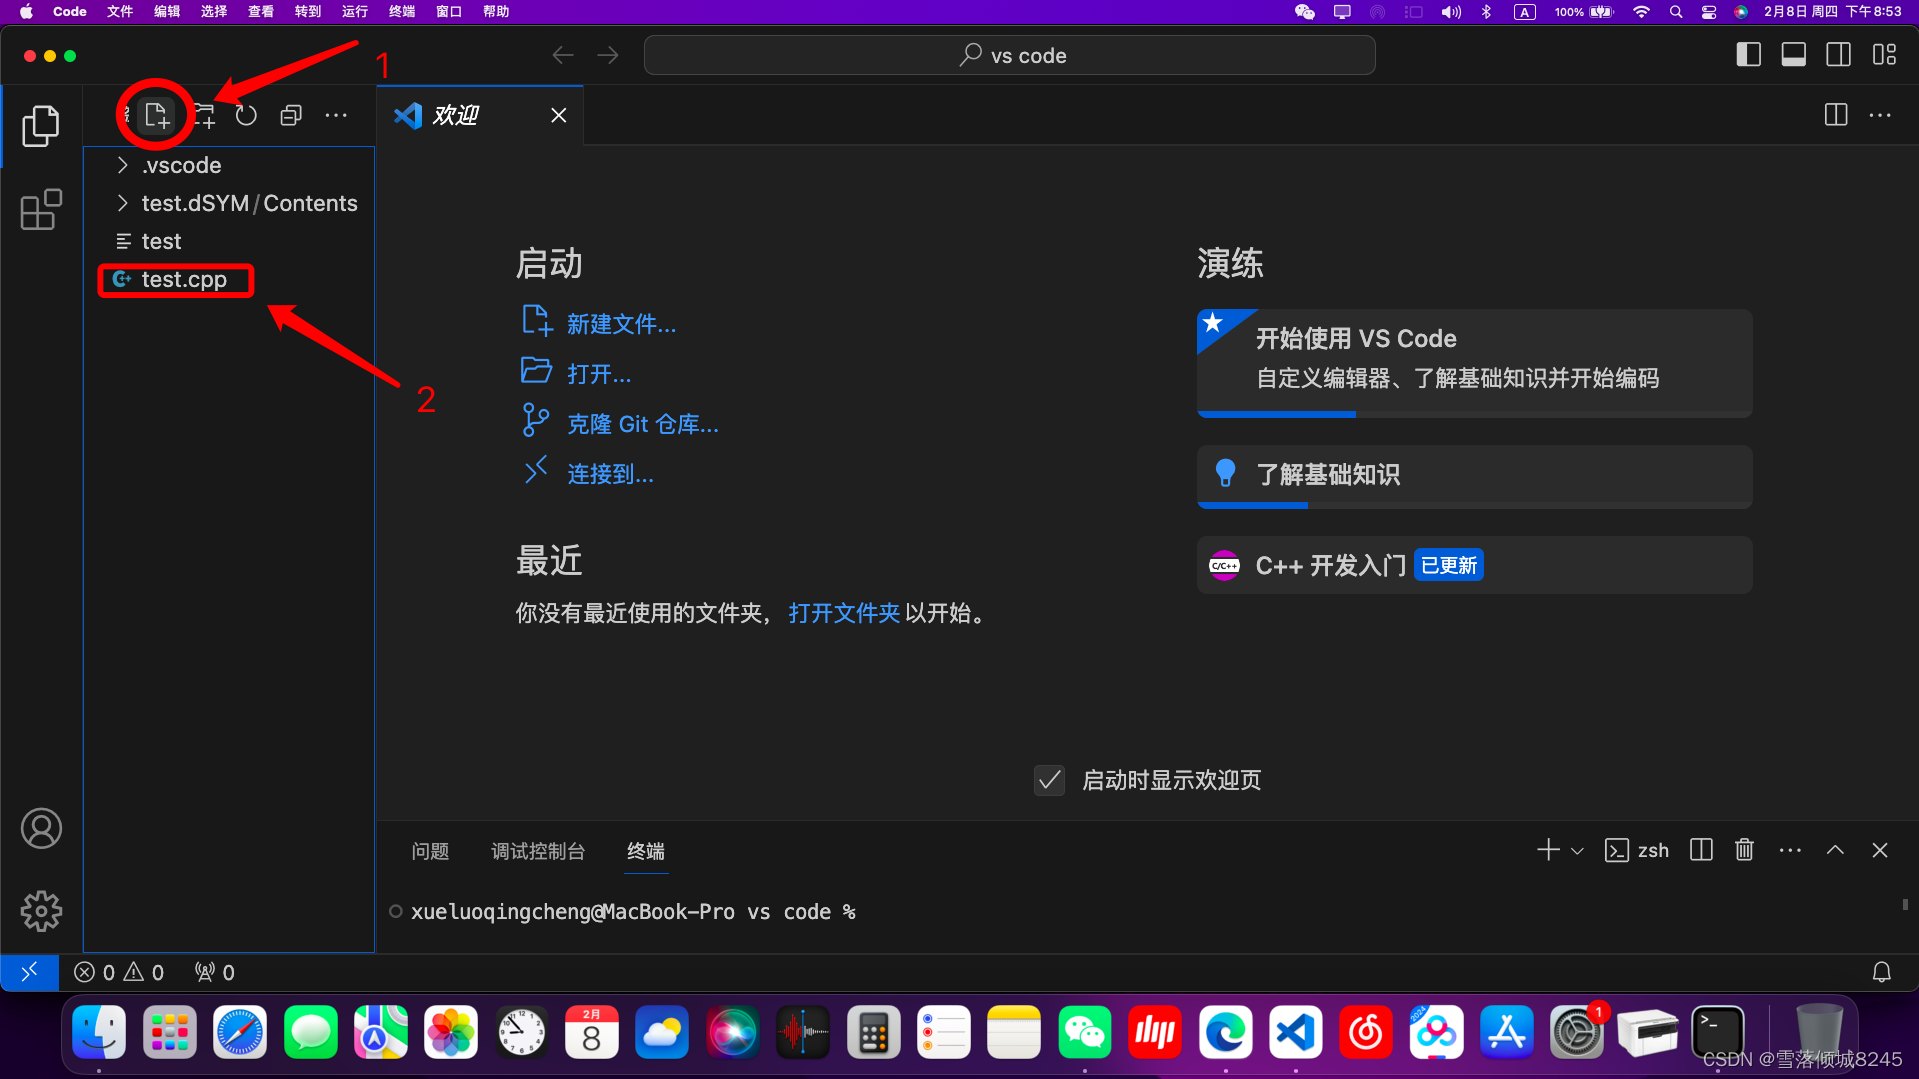The width and height of the screenshot is (1919, 1079).
Task: Open the 运行 menu
Action: [x=355, y=11]
